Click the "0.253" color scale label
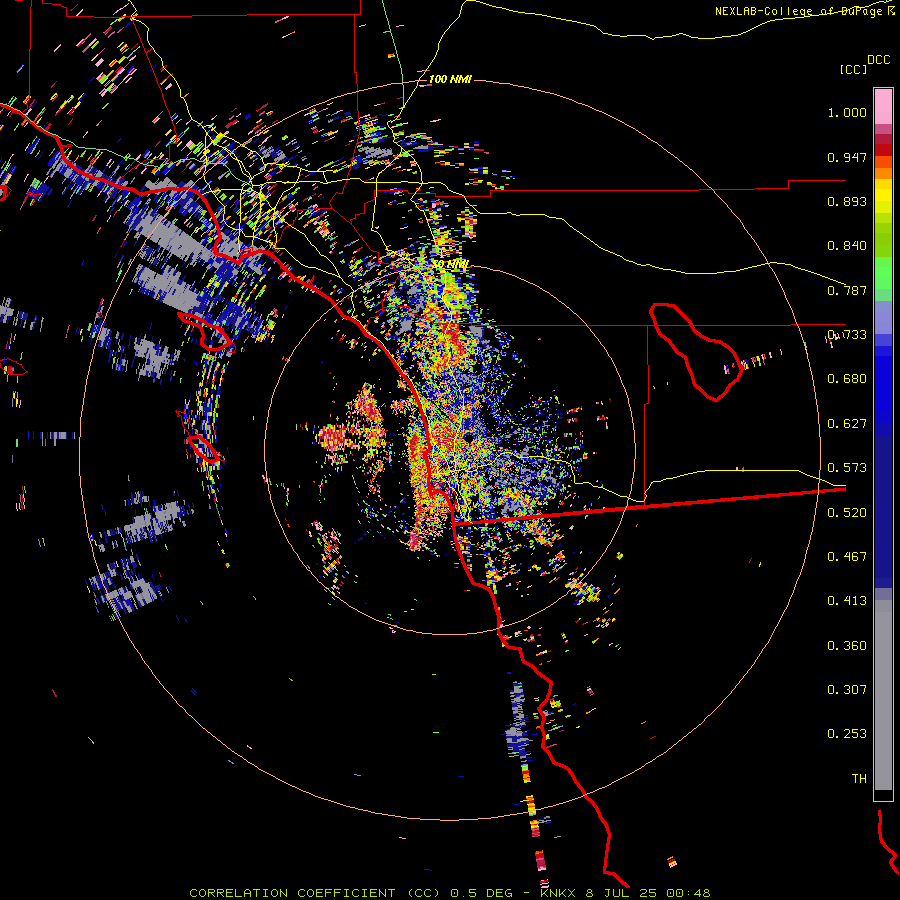900x900 pixels. pos(847,734)
